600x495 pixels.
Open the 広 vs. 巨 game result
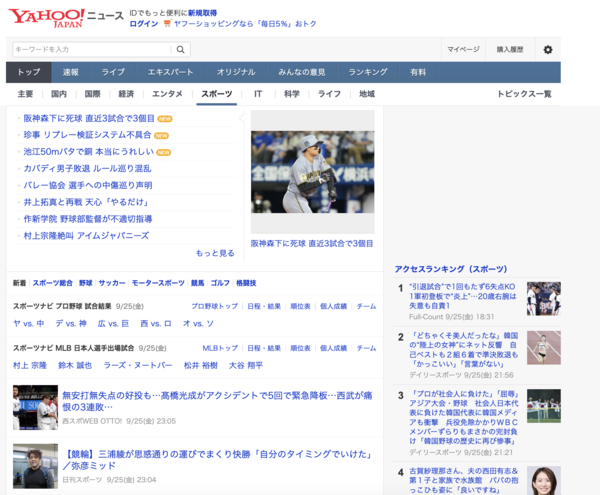click(113, 324)
